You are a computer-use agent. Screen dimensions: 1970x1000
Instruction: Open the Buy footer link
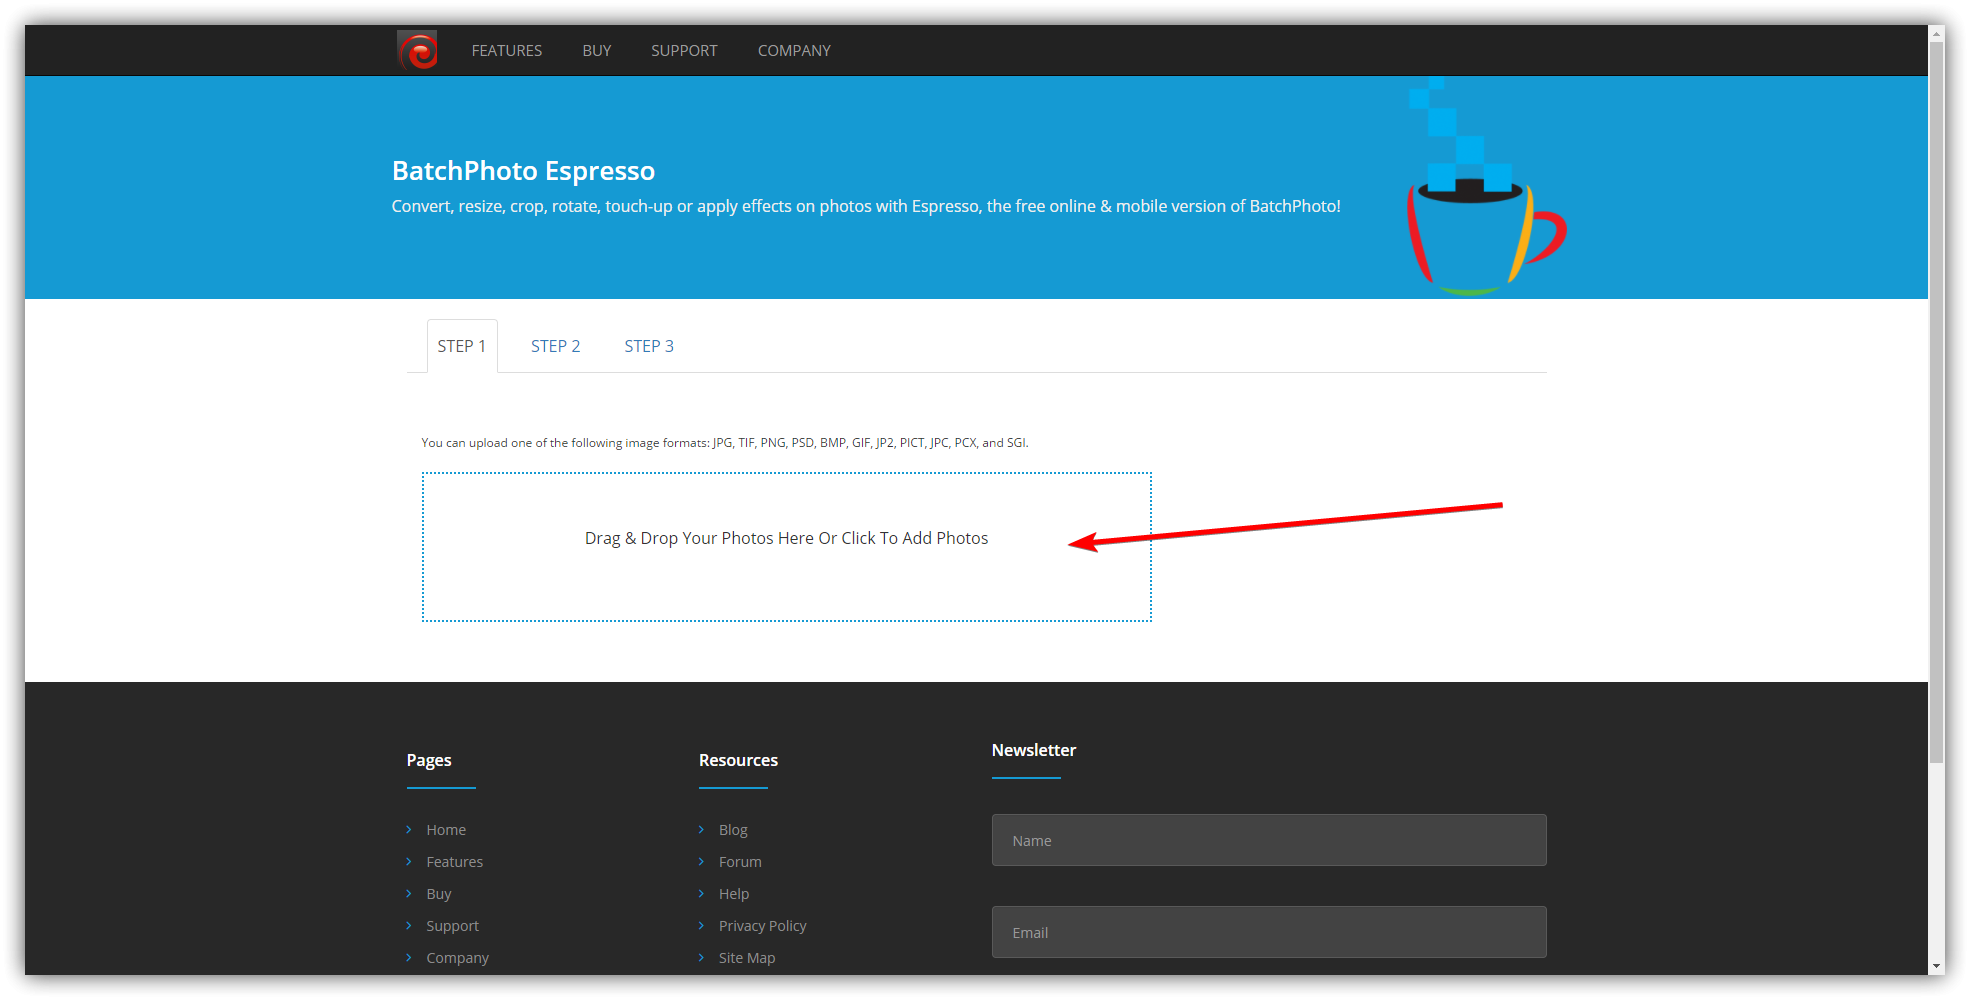[x=439, y=894]
